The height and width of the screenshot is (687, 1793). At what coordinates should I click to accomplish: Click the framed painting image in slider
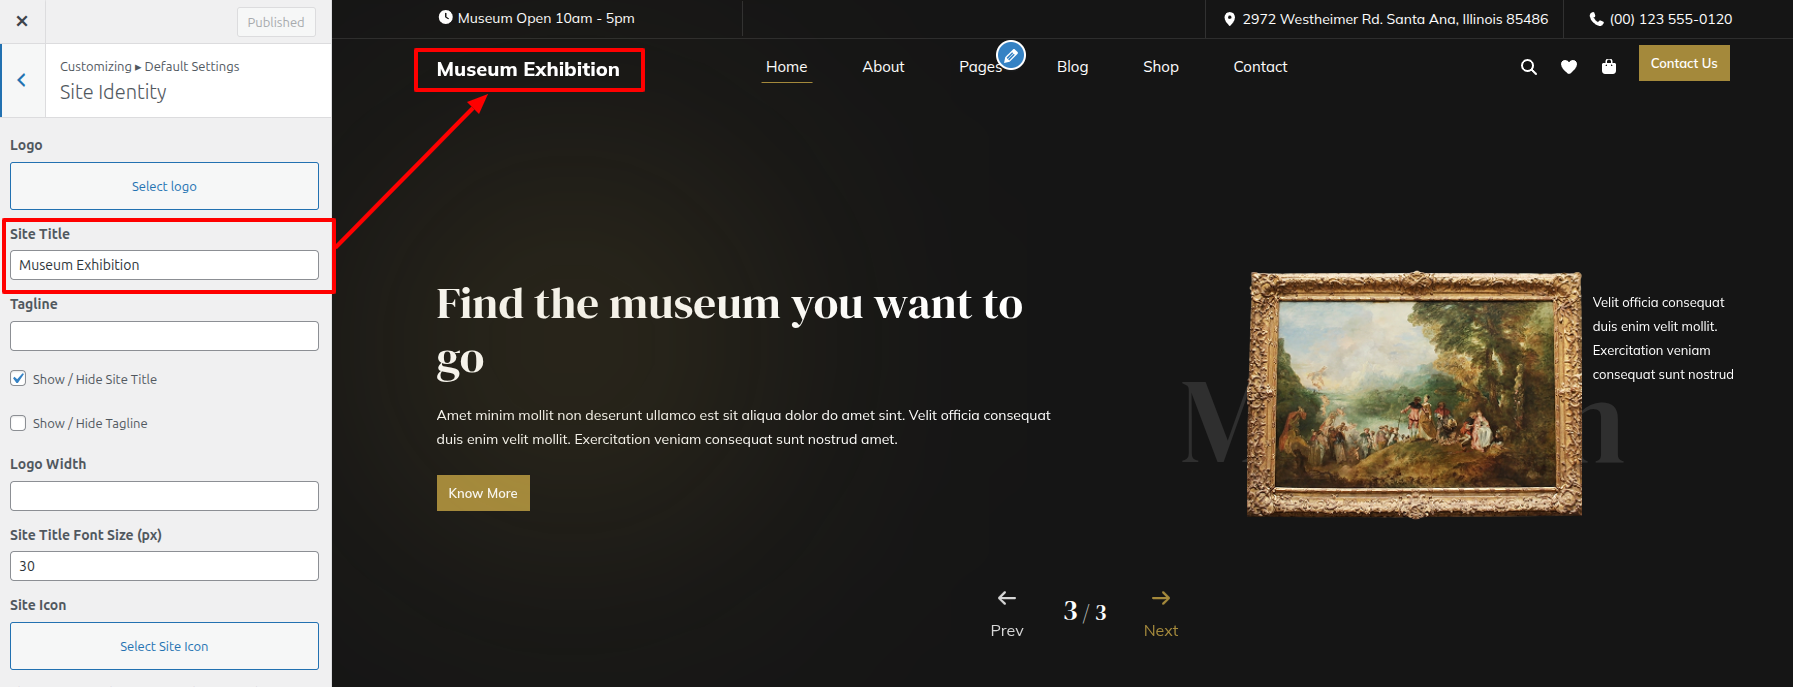(x=1414, y=394)
